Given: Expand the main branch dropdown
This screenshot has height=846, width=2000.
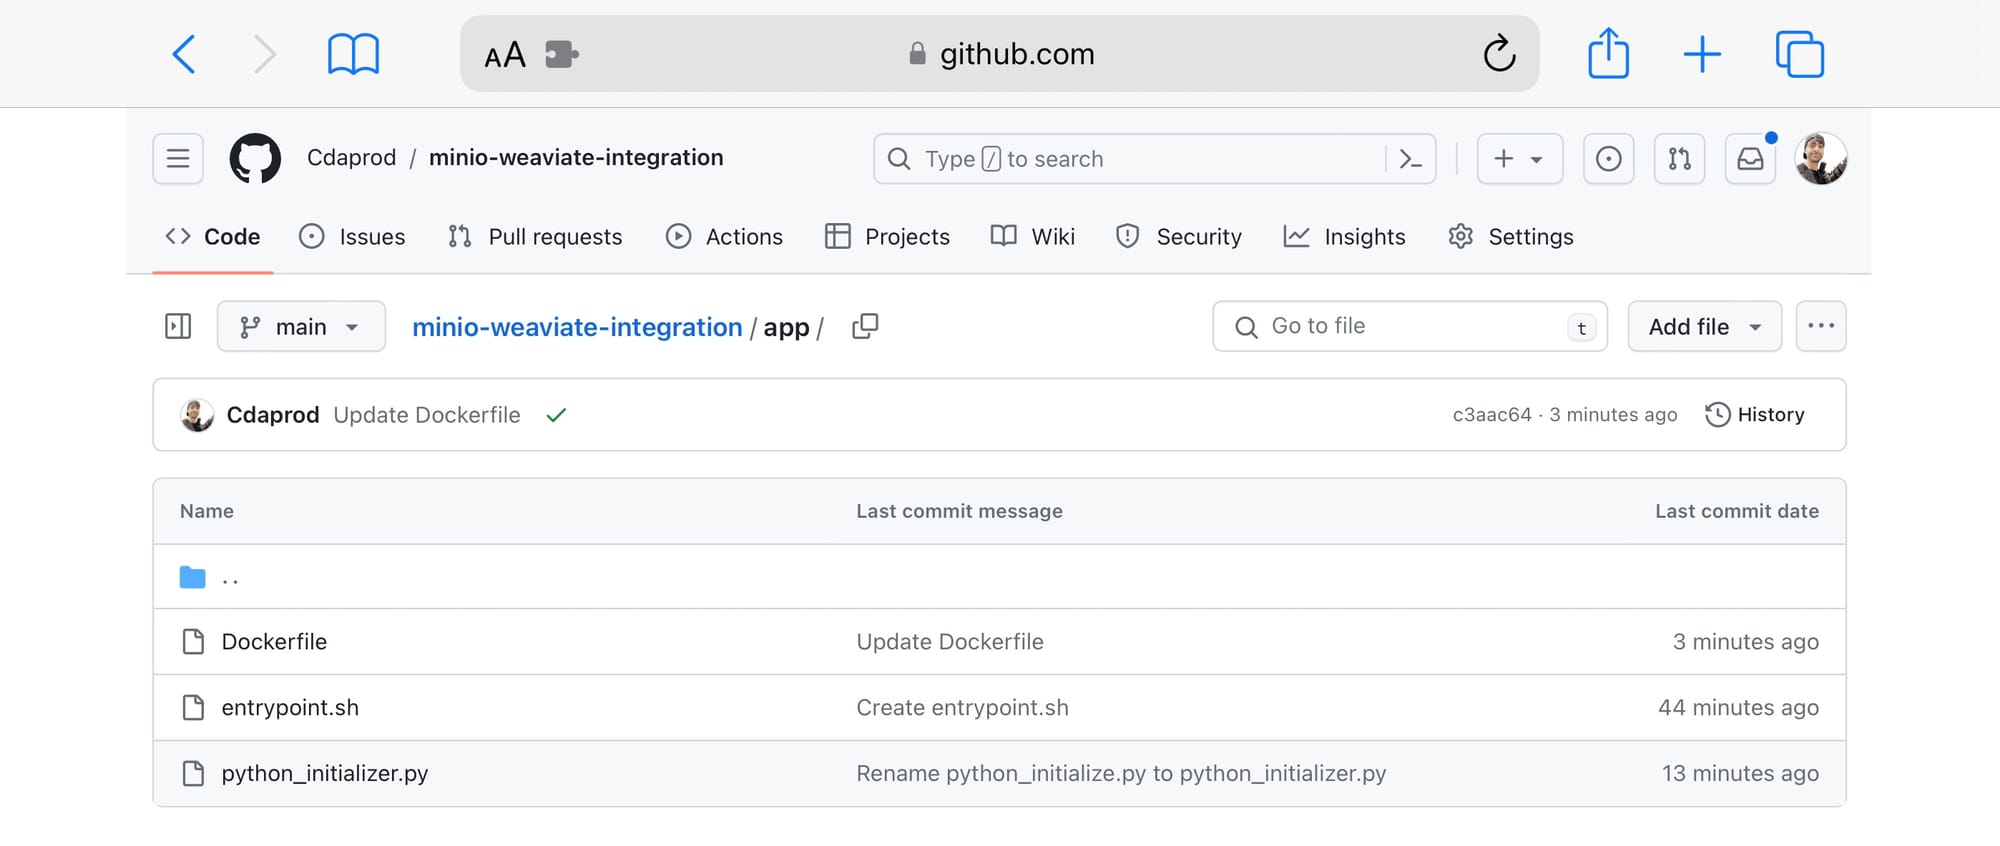Looking at the screenshot, I should coord(301,327).
